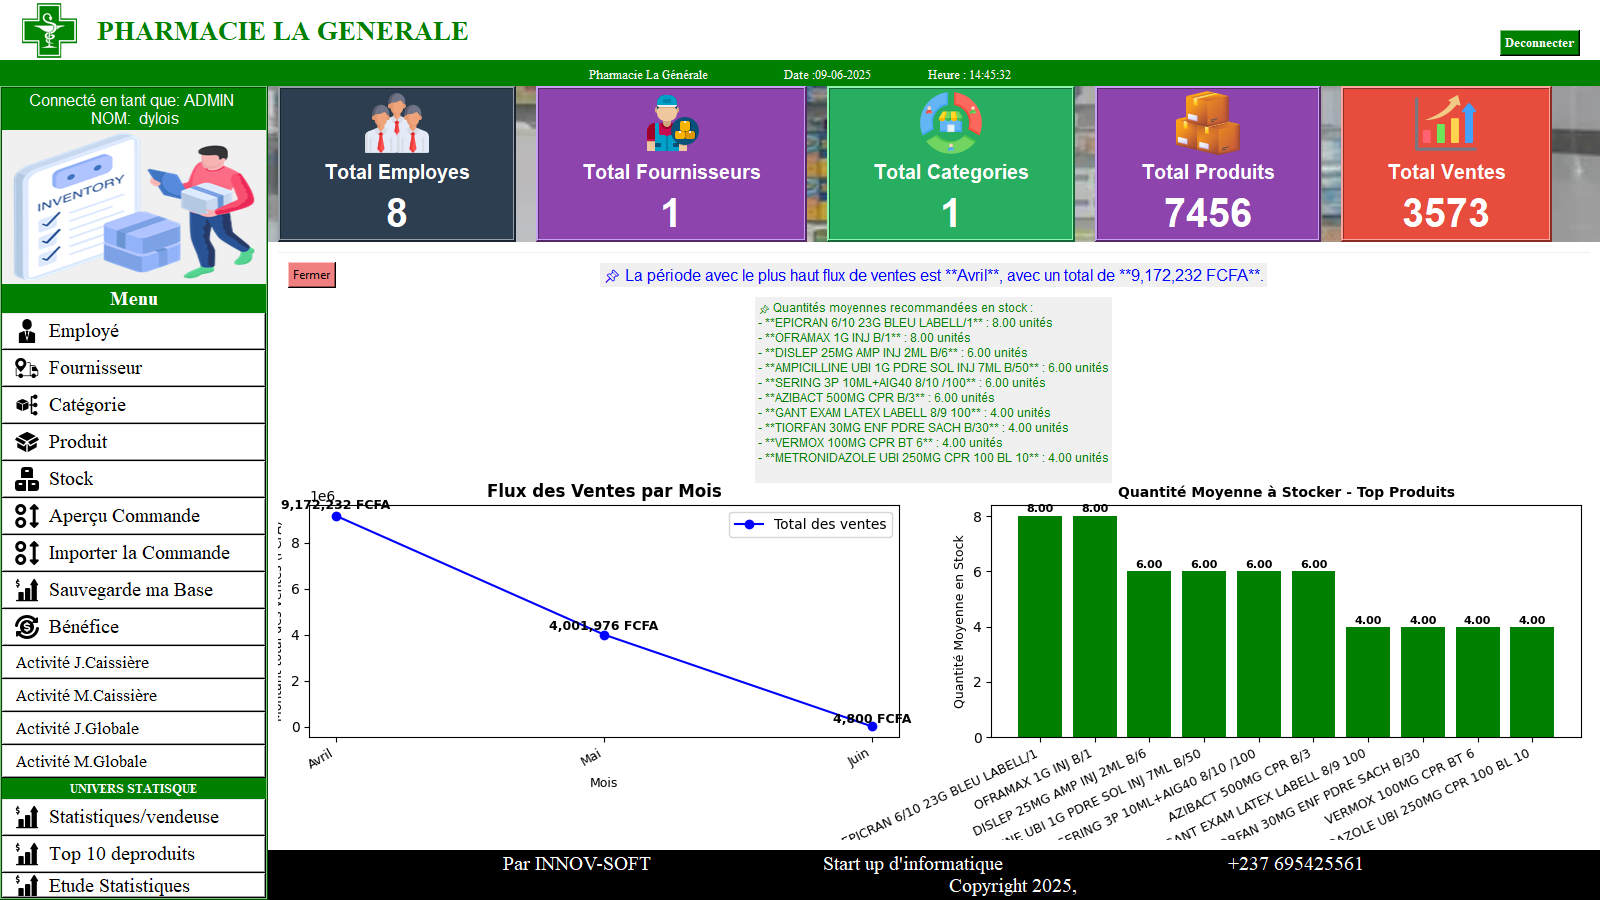Click the Total Ventes chart icon
The width and height of the screenshot is (1600, 900).
(x=1445, y=123)
